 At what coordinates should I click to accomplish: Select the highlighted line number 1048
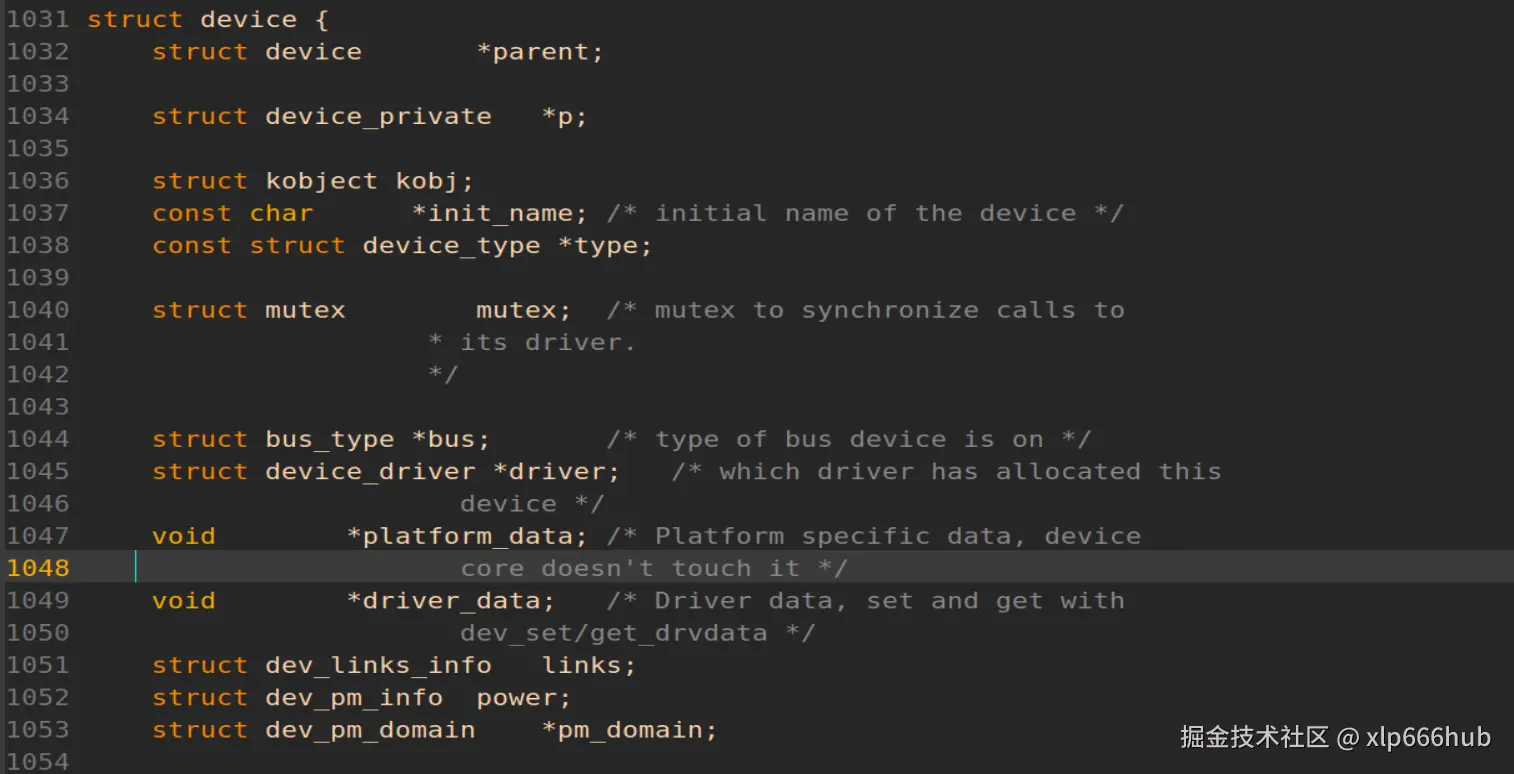tap(38, 568)
